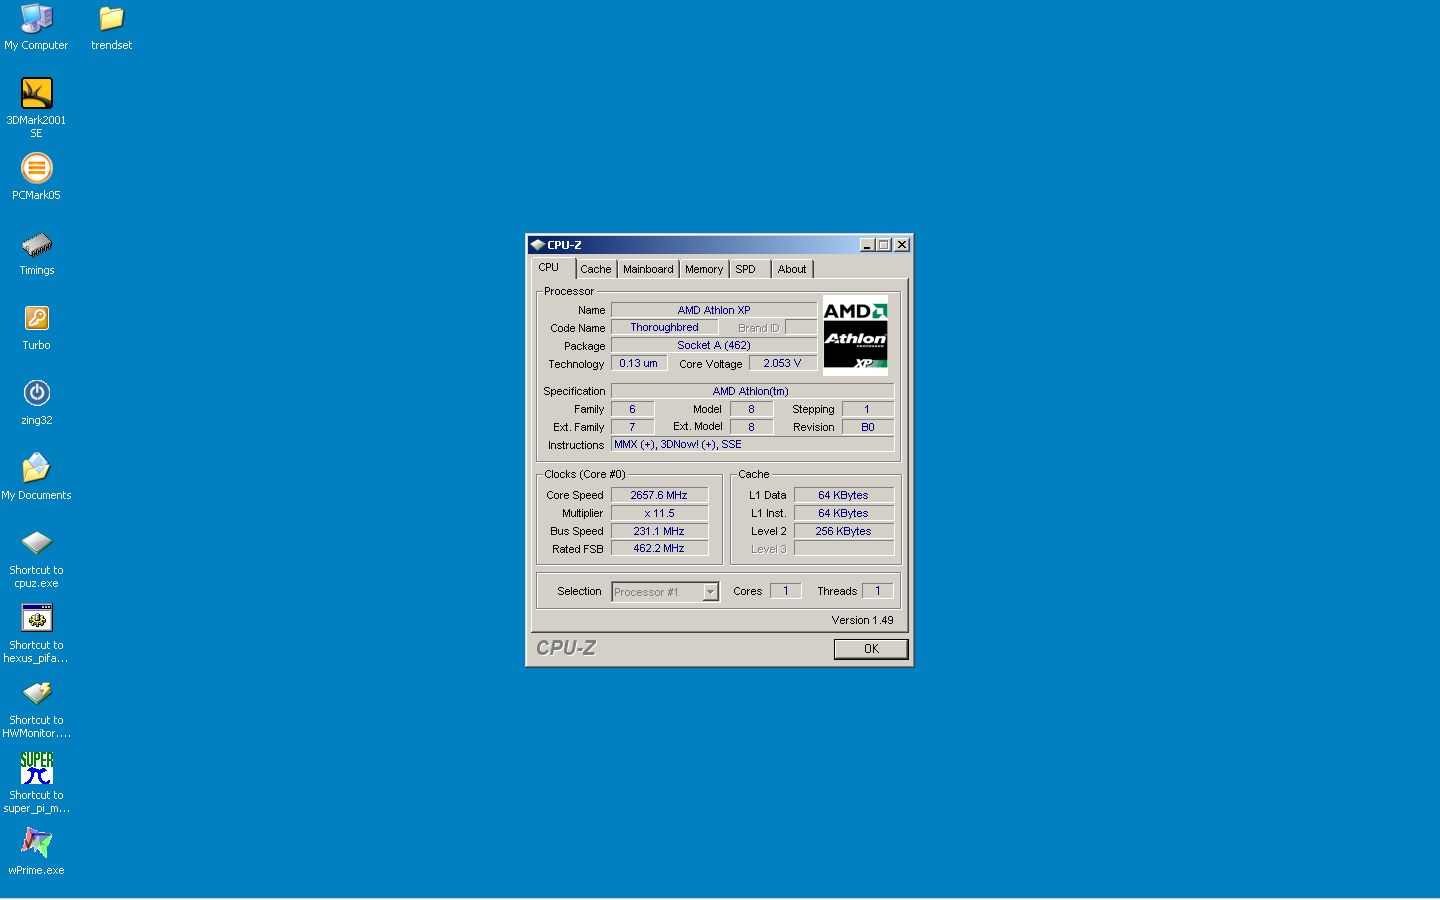The height and width of the screenshot is (900, 1440).
Task: Click the OK button in CPU-Z
Action: 871,649
